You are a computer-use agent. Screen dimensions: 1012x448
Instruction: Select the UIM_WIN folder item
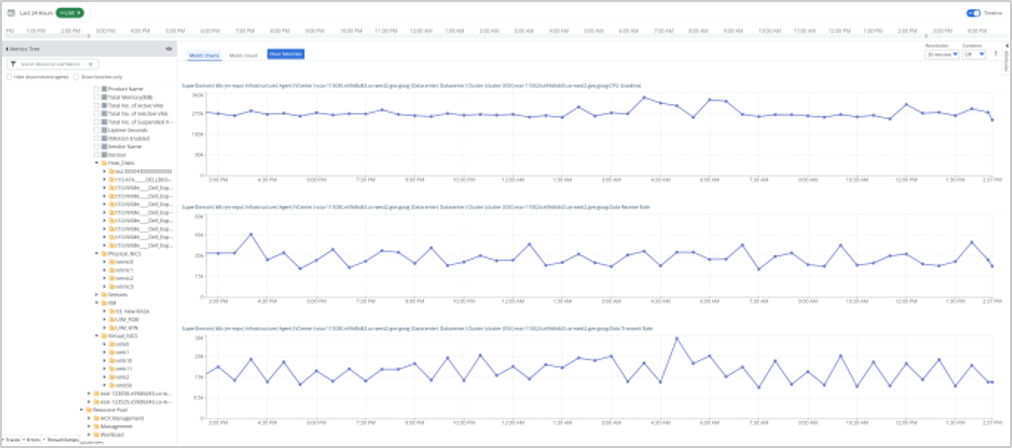pyautogui.click(x=123, y=327)
